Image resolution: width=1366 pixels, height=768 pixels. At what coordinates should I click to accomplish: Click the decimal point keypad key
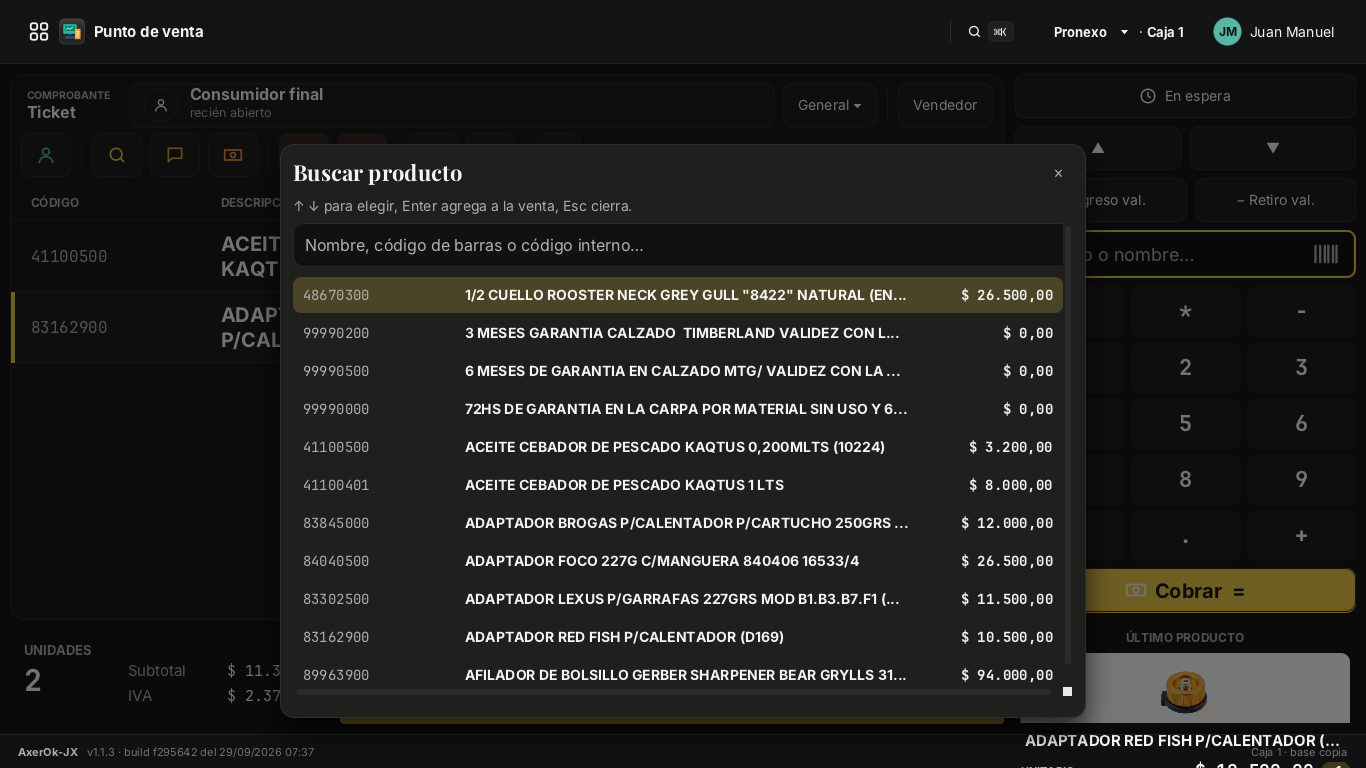(x=1185, y=536)
